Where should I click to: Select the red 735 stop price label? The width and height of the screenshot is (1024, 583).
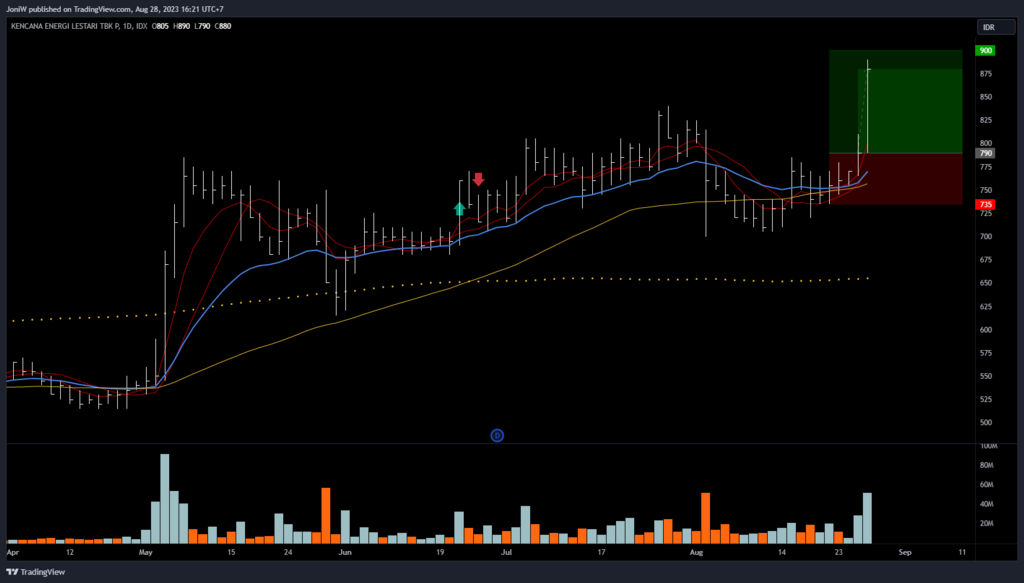985,204
